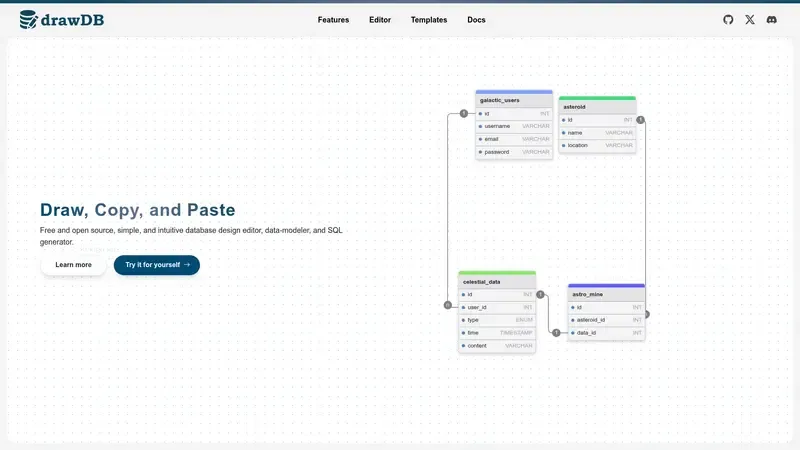This screenshot has height=450, width=800.
Task: Open the Discord icon link
Action: point(771,20)
